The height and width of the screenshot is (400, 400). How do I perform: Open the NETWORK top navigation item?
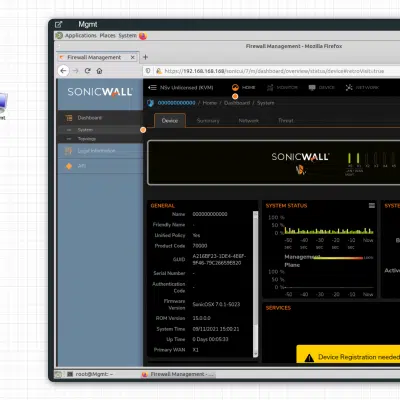click(362, 87)
